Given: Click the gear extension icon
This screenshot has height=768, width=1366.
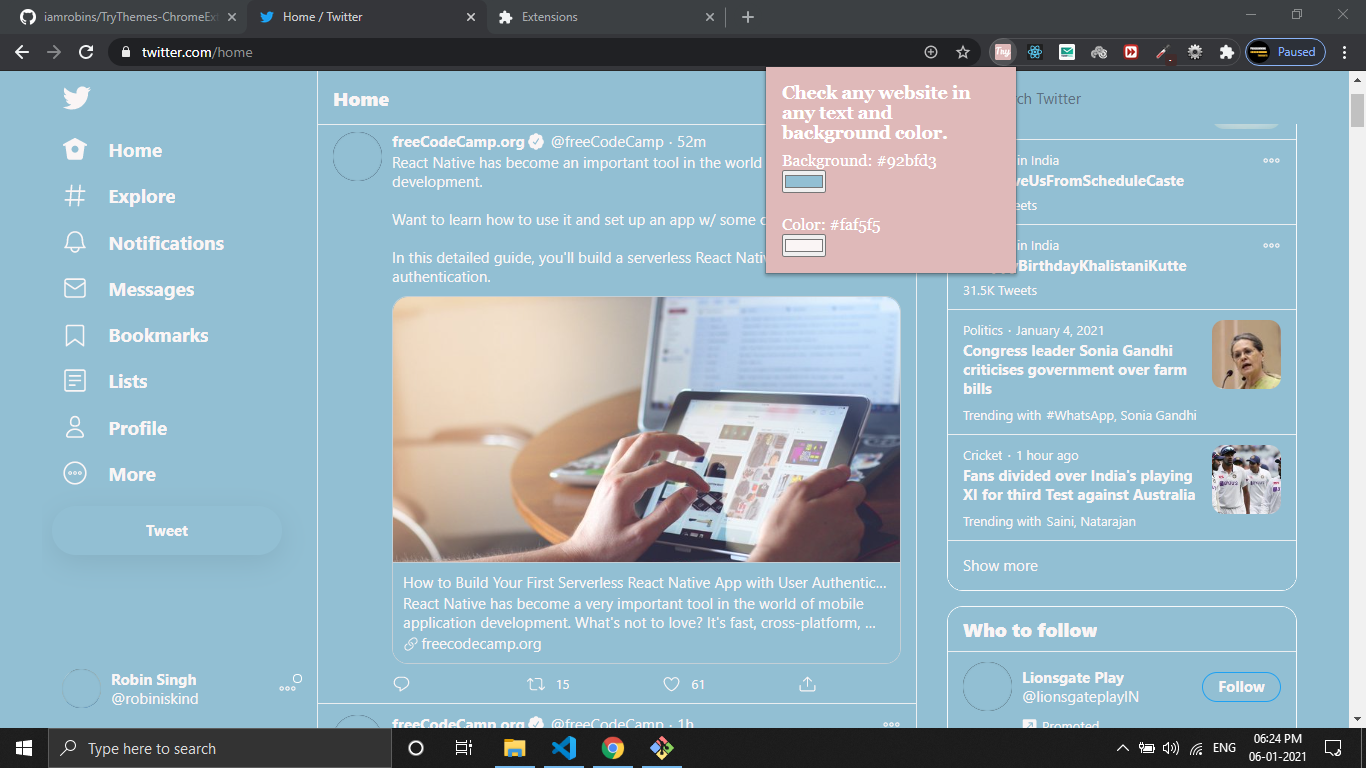Looking at the screenshot, I should tap(1195, 52).
